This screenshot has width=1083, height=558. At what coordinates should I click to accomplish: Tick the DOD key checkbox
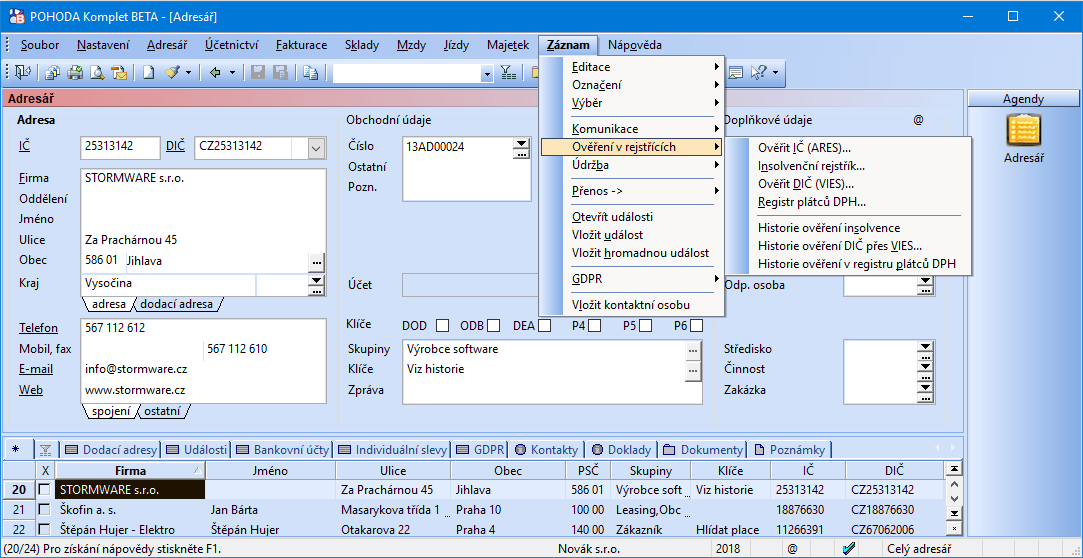point(442,325)
